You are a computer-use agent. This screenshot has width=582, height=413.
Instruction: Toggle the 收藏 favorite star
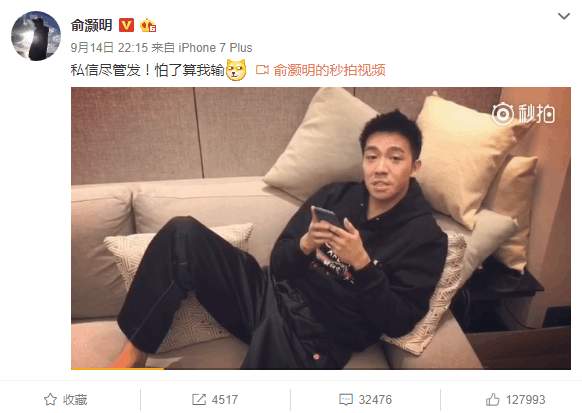coord(50,399)
